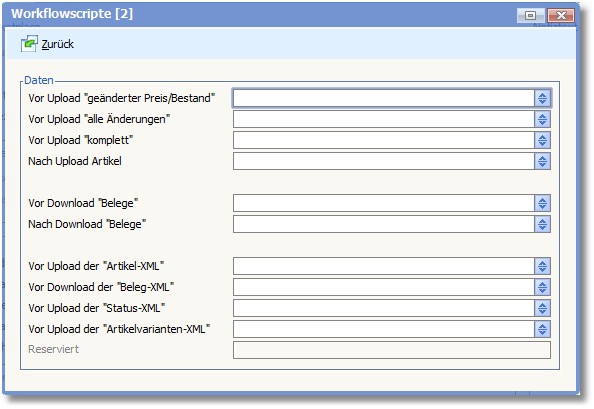594x409 pixels.
Task: Focus the Vor Upload "alle Änderungen" text field
Action: [384, 119]
